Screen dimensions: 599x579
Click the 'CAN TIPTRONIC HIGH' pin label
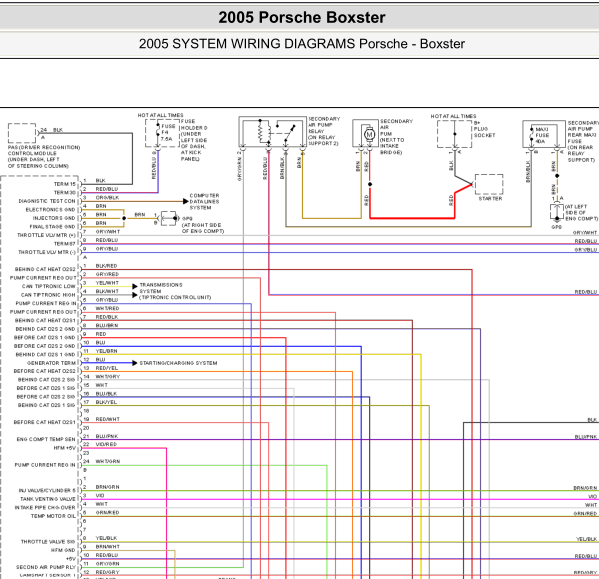(x=48, y=295)
